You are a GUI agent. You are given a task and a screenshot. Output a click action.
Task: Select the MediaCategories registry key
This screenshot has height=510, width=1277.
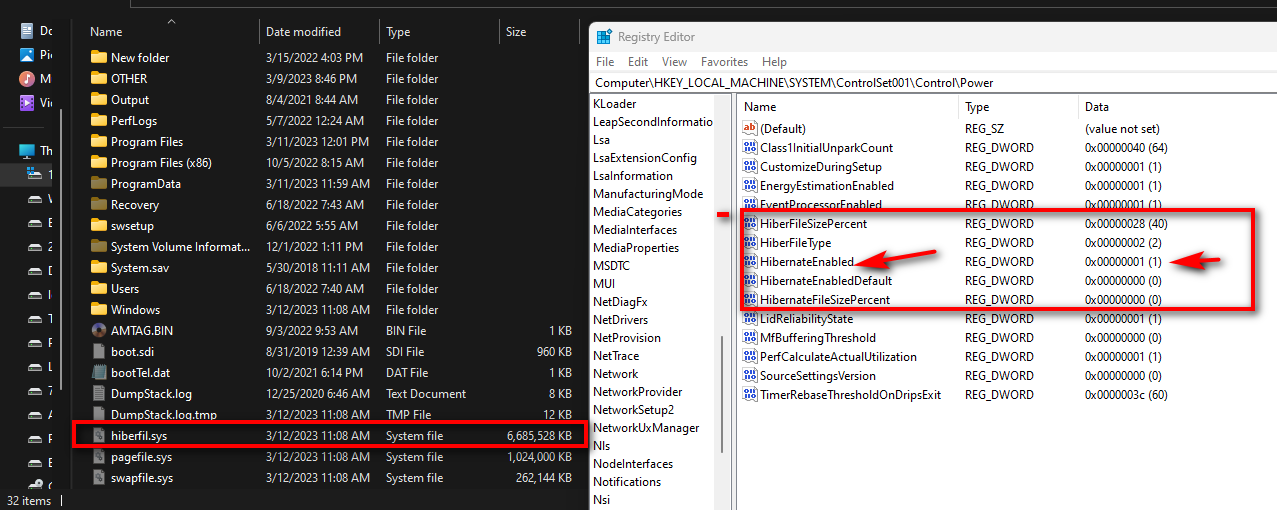(x=637, y=211)
